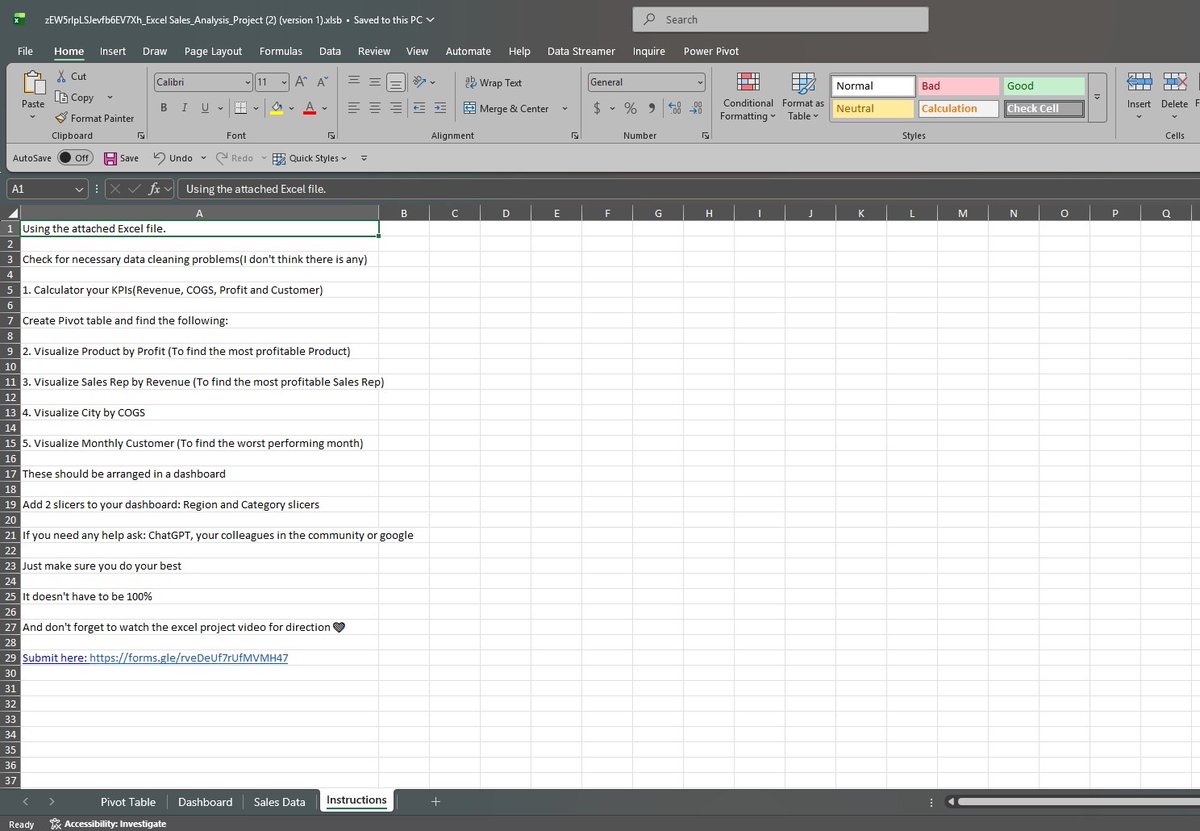Increase the cell indent
This screenshot has width=1200, height=831.
(440, 108)
